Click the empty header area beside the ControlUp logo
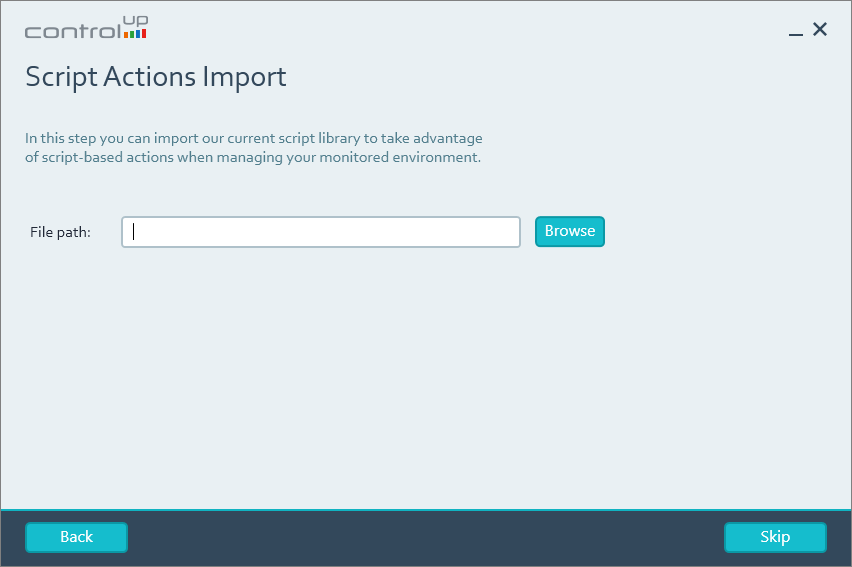The image size is (852, 567). click(450, 30)
